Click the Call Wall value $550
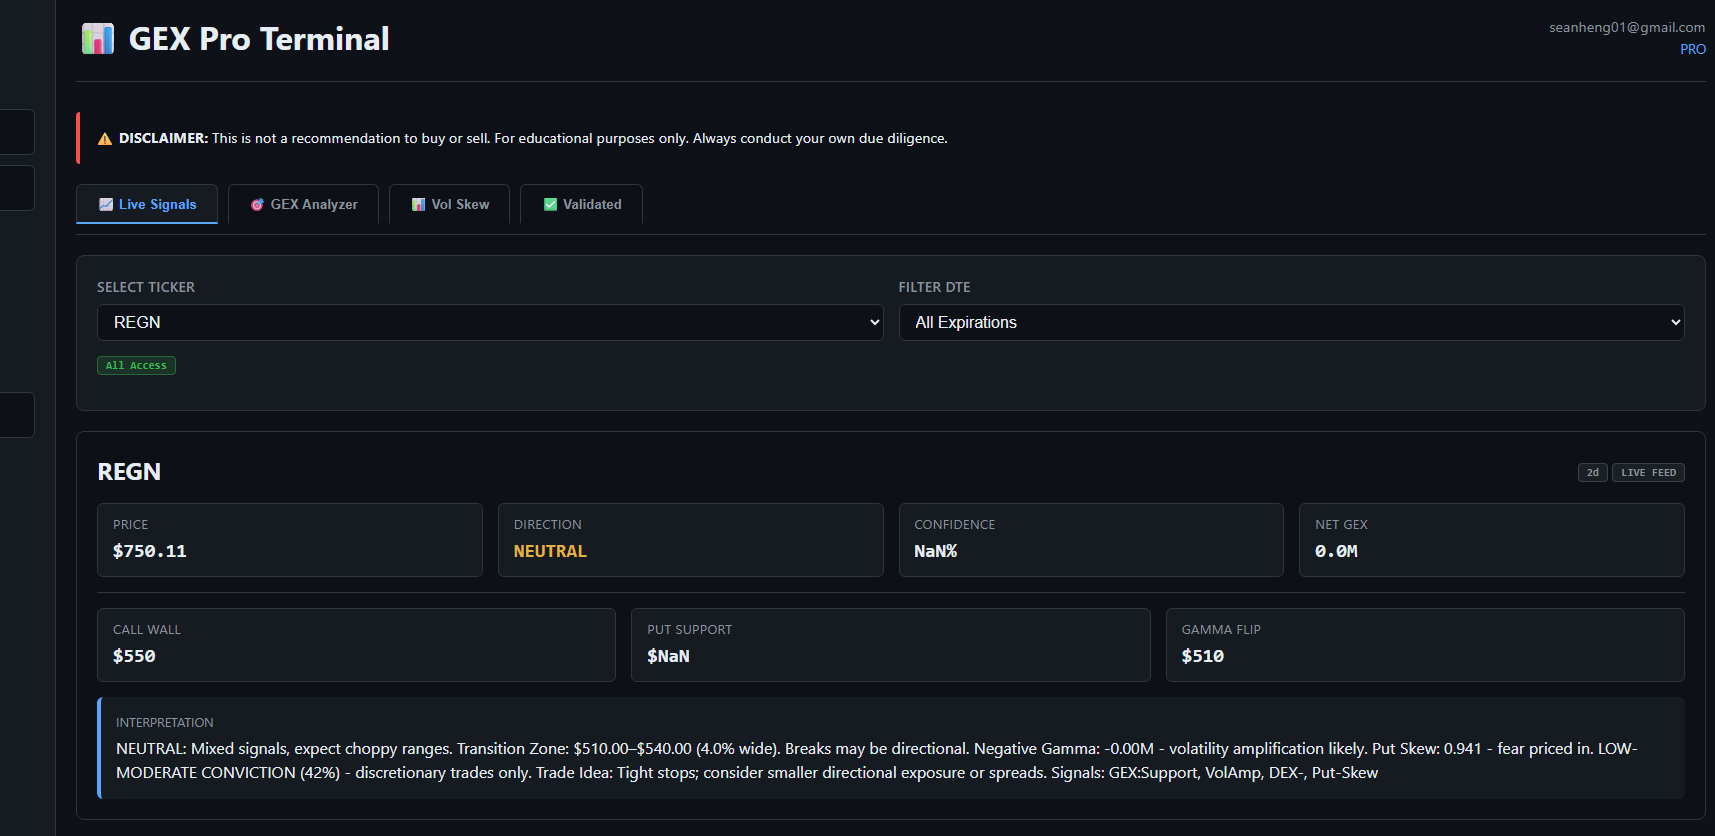1715x836 pixels. pyautogui.click(x=134, y=656)
